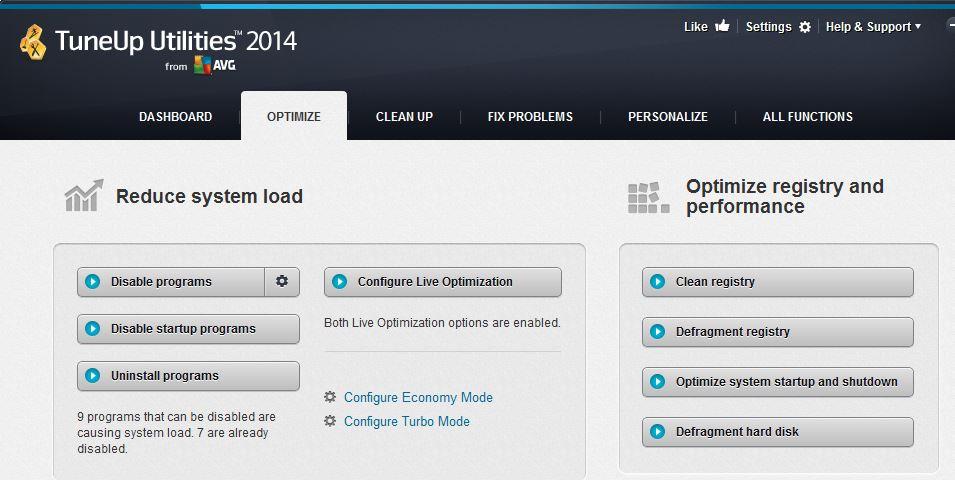The image size is (955, 480).
Task: Click the gear icon beside Configure Economy Mode
Action: coord(330,397)
